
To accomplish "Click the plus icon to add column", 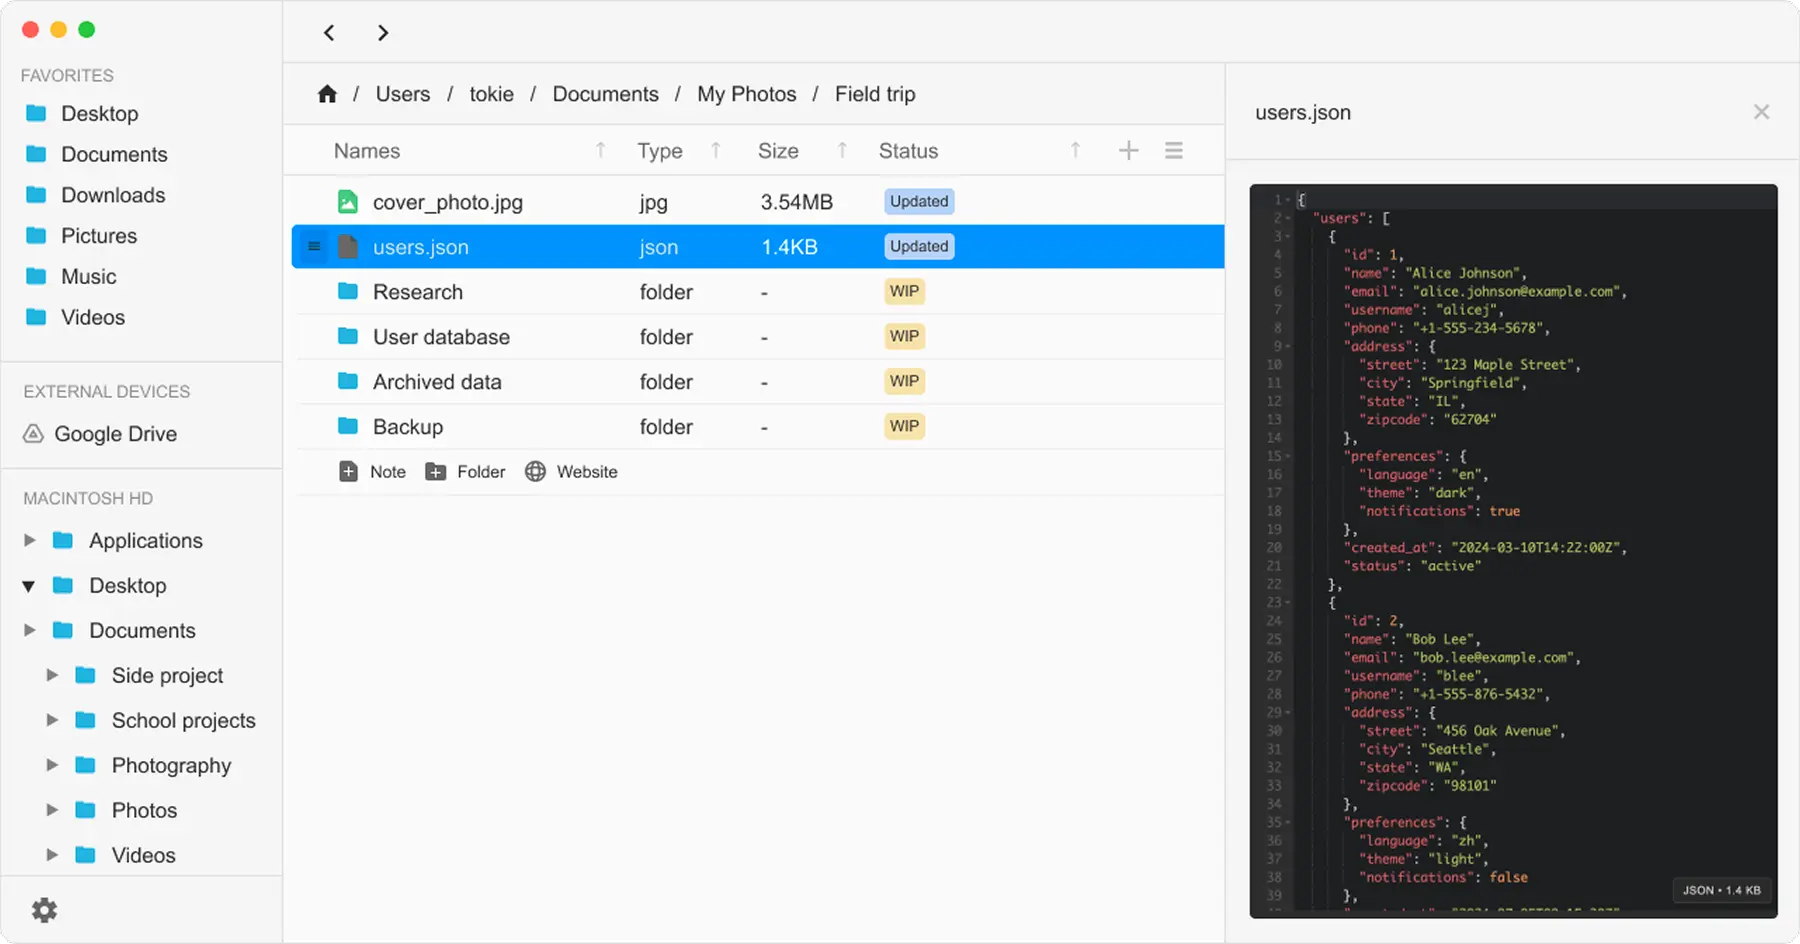I will tap(1128, 151).
